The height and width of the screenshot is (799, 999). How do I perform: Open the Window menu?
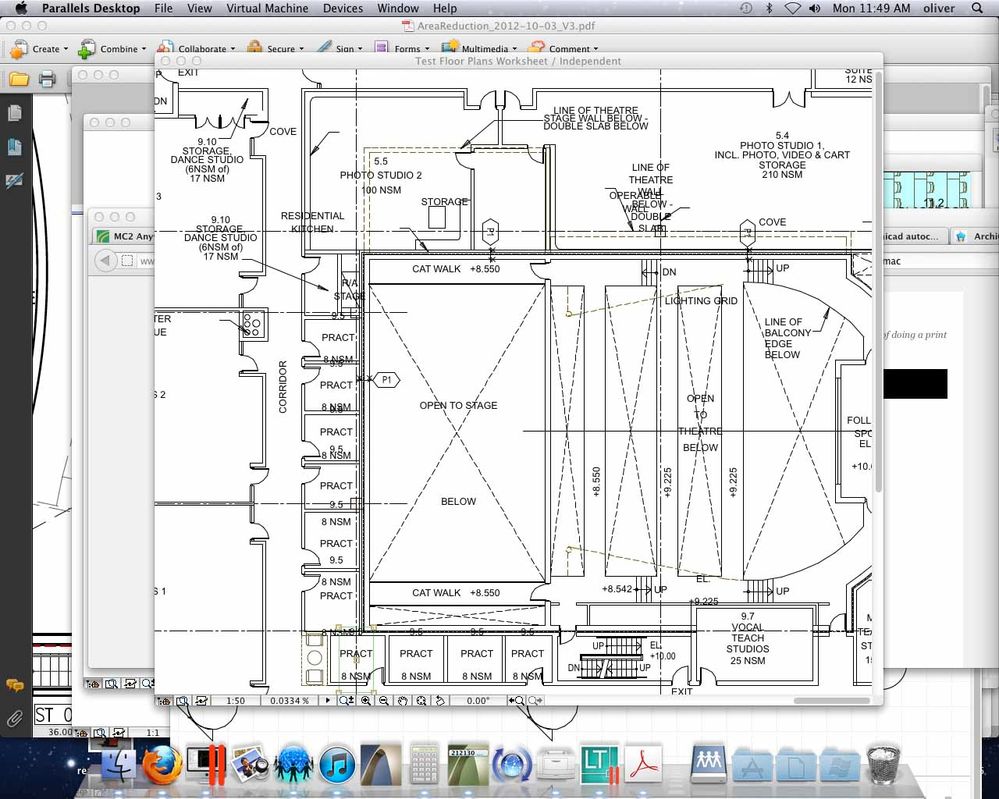(x=398, y=8)
